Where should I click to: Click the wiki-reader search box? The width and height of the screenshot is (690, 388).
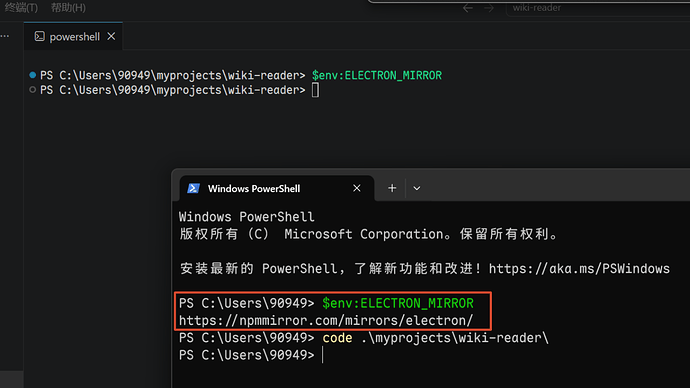(598, 8)
